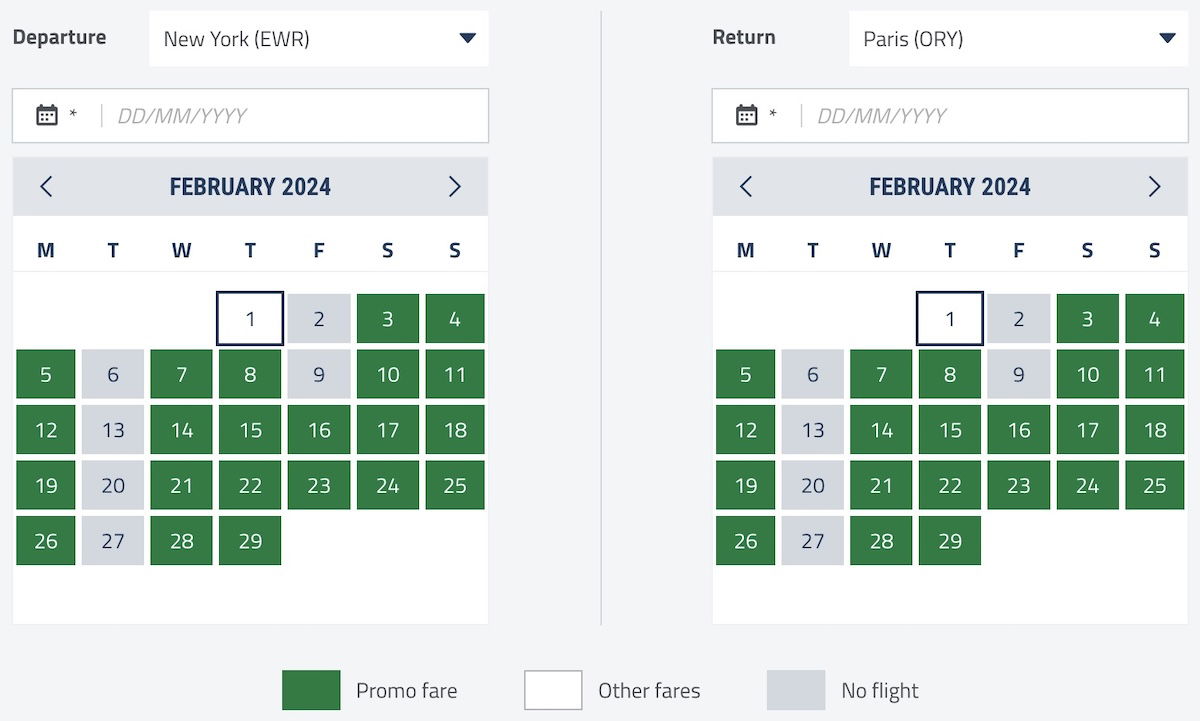The width and height of the screenshot is (1200, 721).
Task: Select February 1 as departure date
Action: pos(250,319)
